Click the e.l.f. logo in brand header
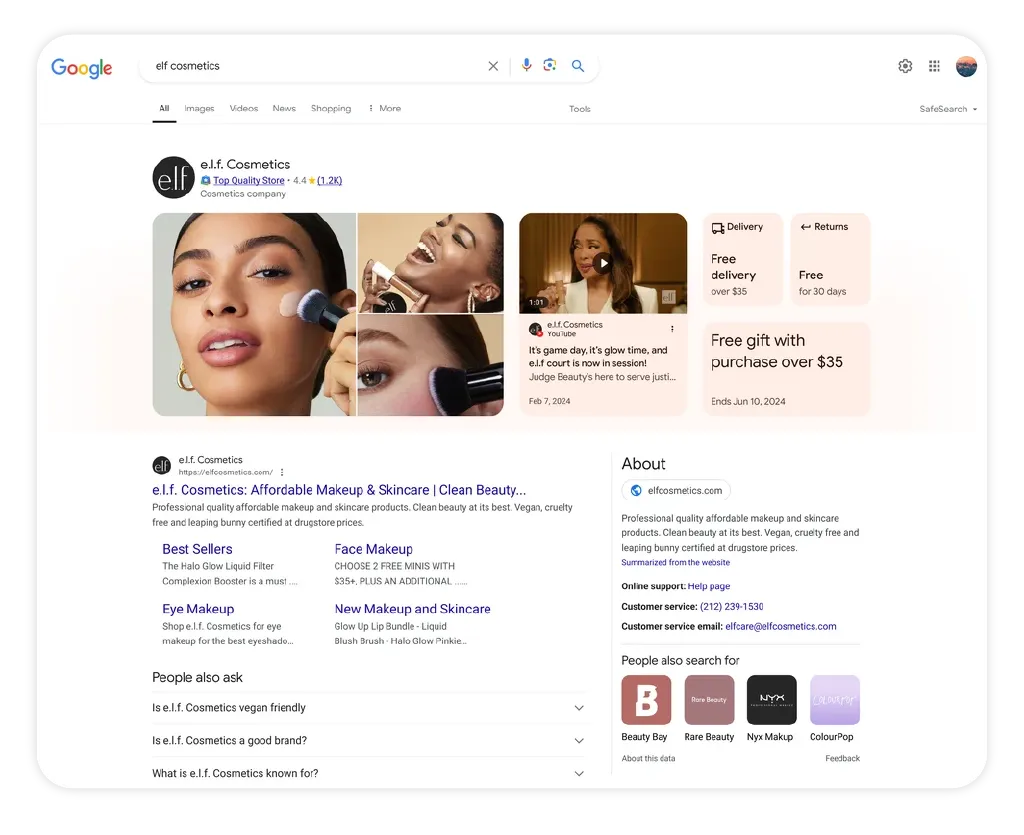1024x835 pixels. pyautogui.click(x=174, y=177)
